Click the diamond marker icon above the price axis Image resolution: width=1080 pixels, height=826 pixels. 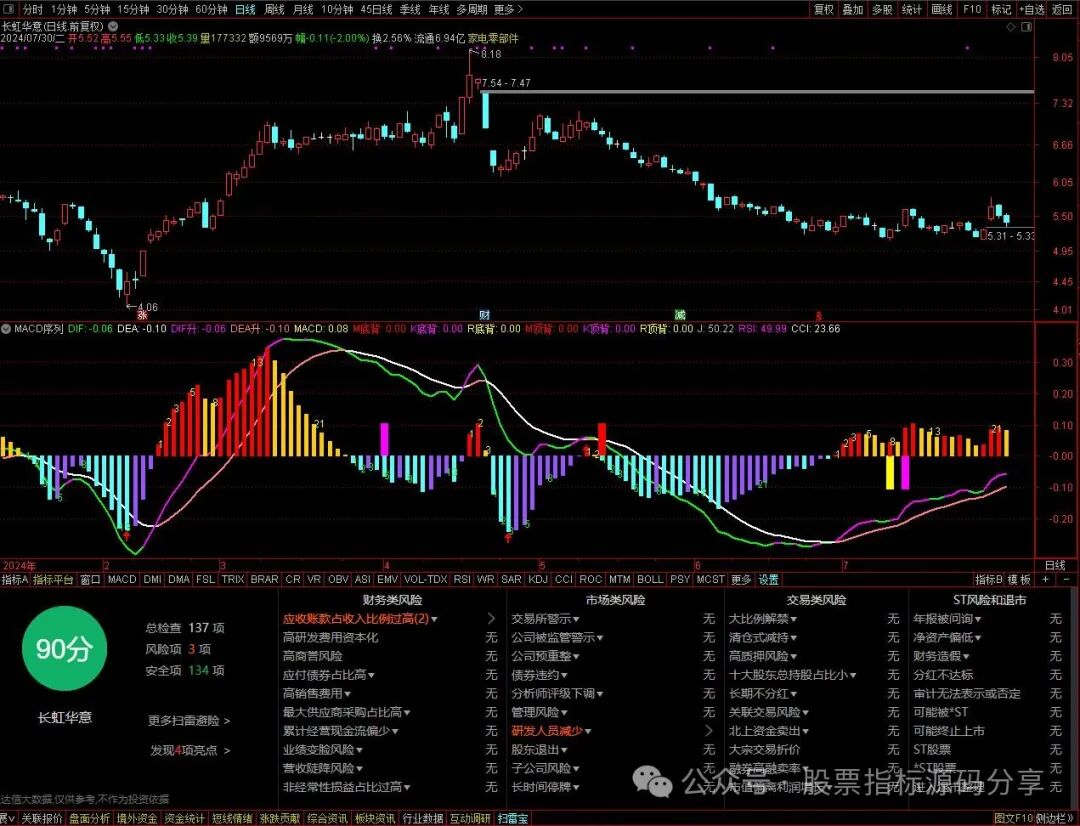pyautogui.click(x=1010, y=27)
